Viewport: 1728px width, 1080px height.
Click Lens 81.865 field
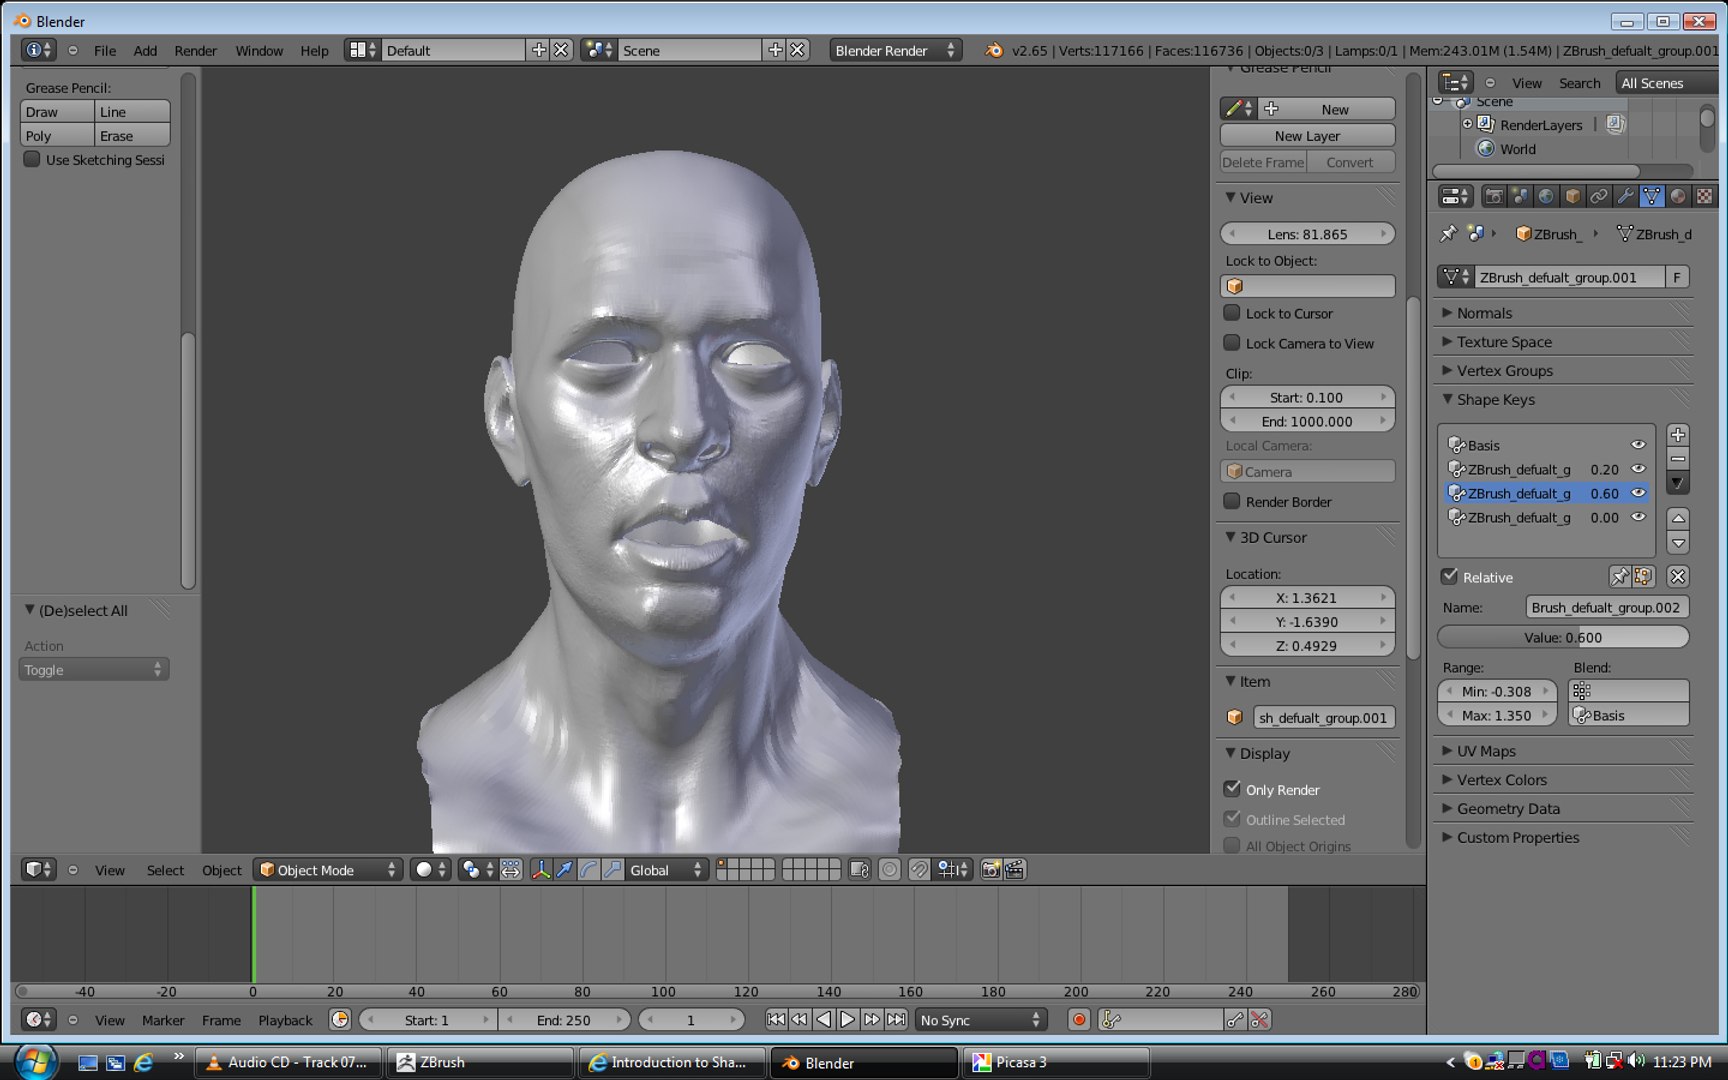click(x=1307, y=234)
